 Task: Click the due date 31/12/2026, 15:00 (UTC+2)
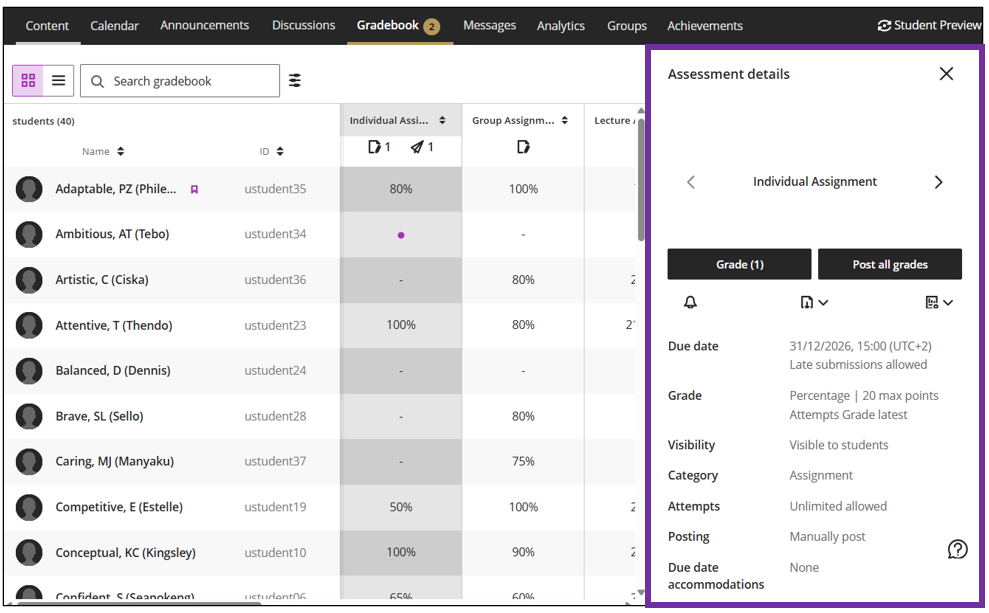click(860, 346)
